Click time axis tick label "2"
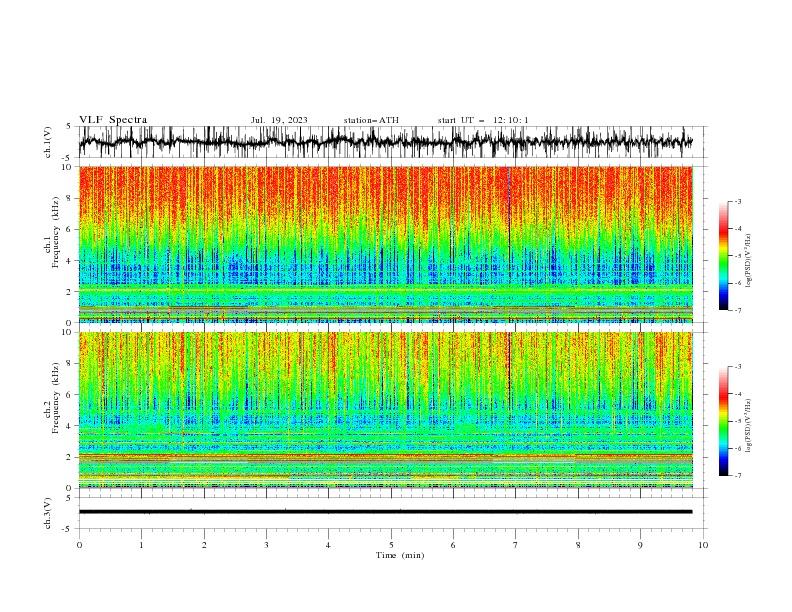Viewport: 792px width, 612px height. (204, 545)
